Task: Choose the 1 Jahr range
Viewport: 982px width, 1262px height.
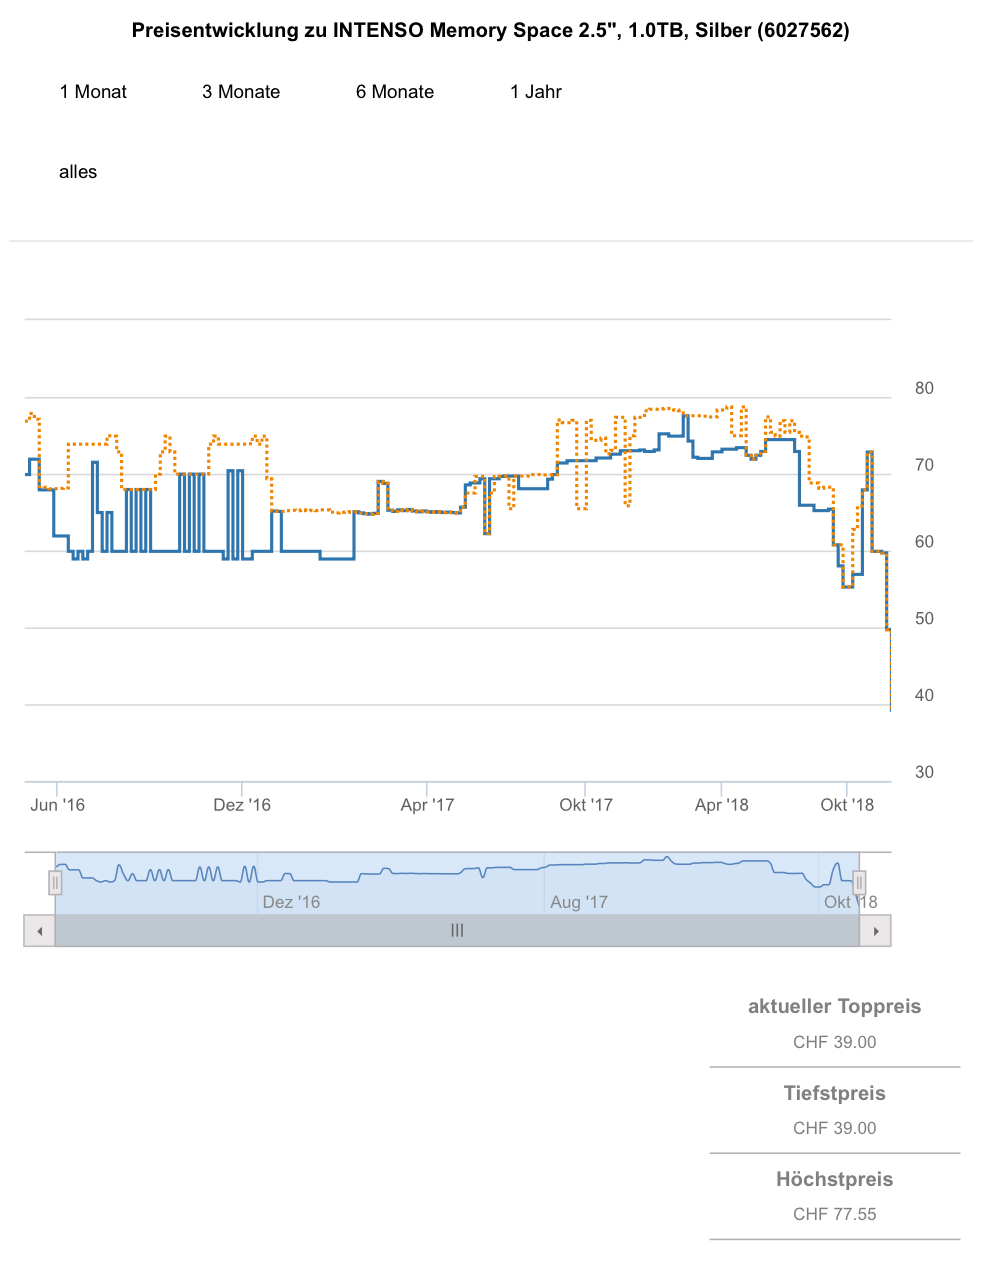Action: click(x=536, y=92)
